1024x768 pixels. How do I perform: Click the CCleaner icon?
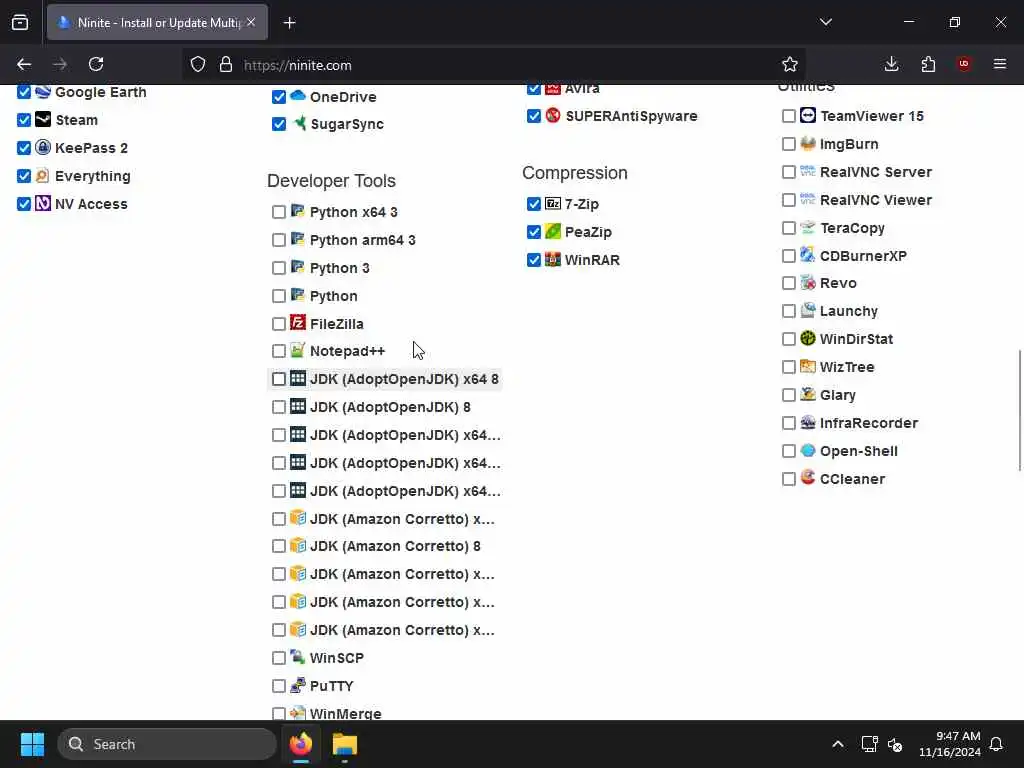tap(808, 478)
